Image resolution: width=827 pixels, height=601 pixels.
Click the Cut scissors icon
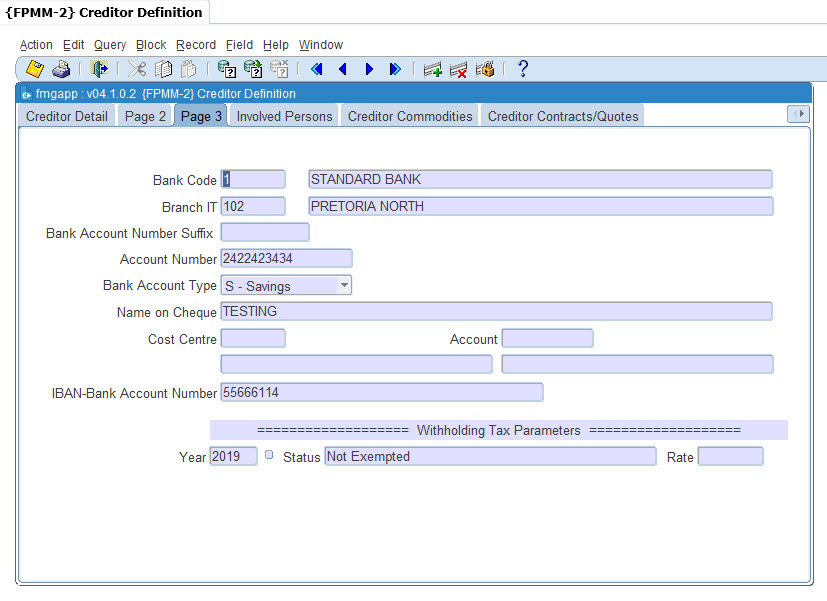[x=137, y=69]
